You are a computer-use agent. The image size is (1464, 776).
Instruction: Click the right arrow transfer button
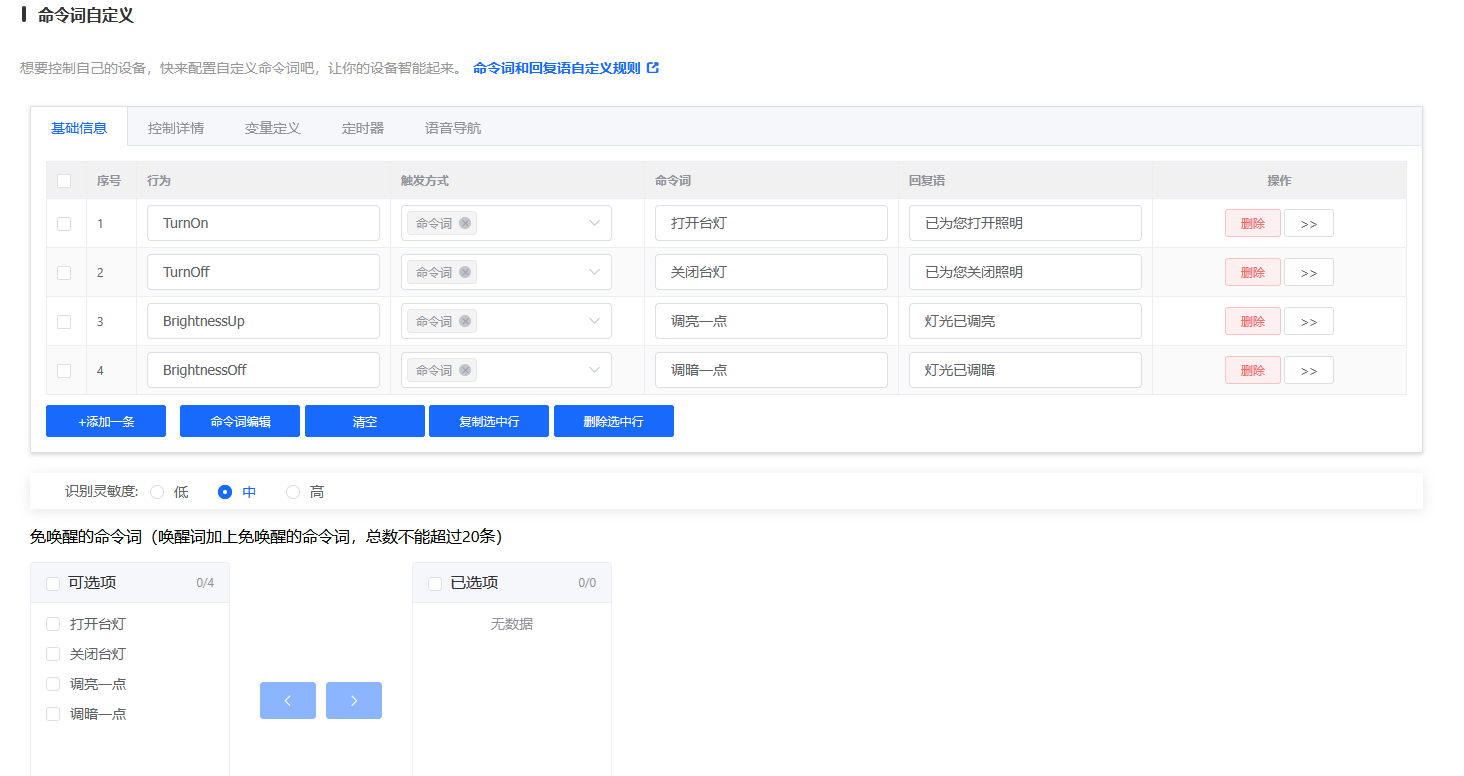point(354,700)
